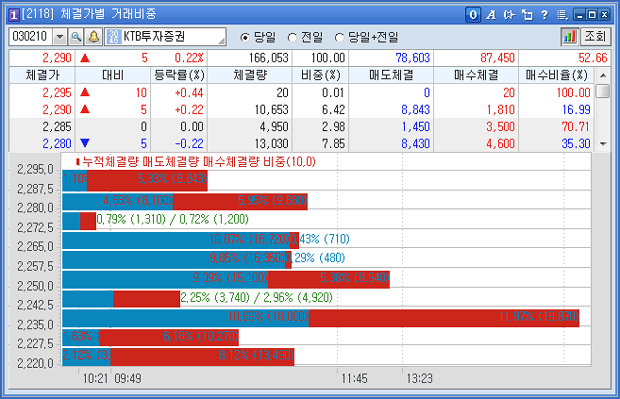
Task: Click the KTB투자증권 stock badge icon
Action: [x=113, y=37]
